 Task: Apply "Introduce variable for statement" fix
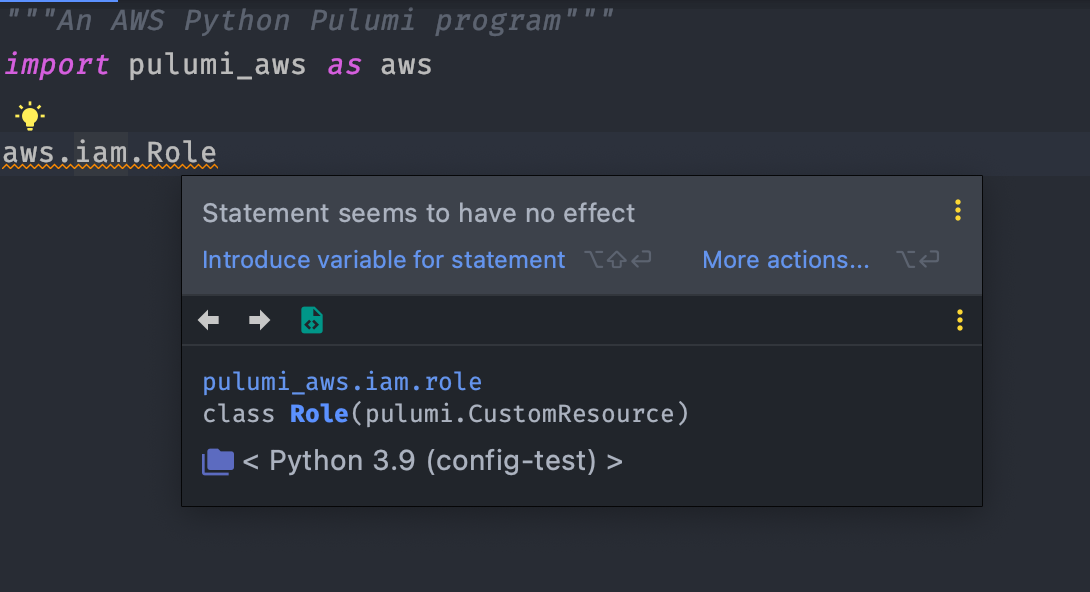click(x=383, y=260)
